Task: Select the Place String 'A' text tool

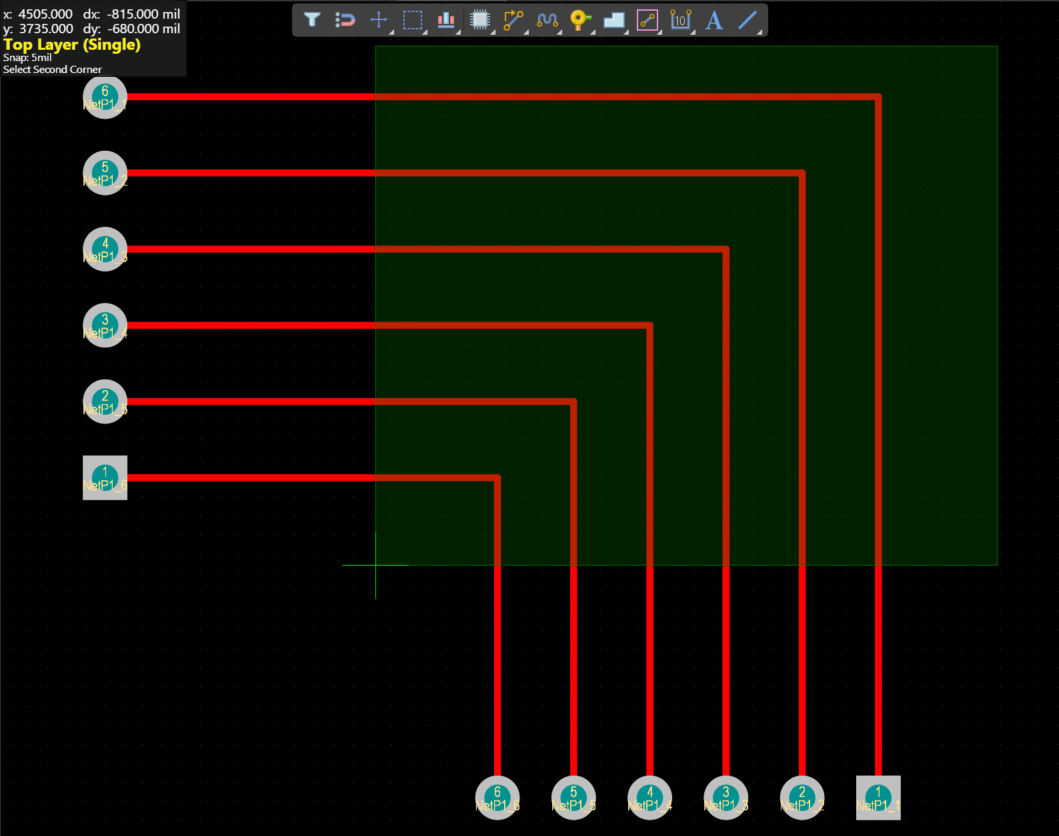Action: tap(714, 20)
